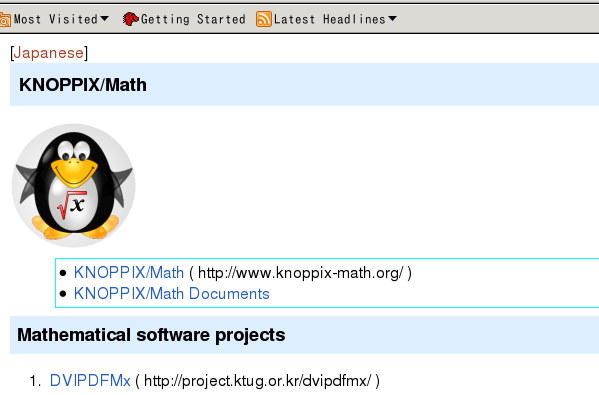Switch to the Japanese page link
Image resolution: width=599 pixels, height=395 pixels.
(49, 53)
